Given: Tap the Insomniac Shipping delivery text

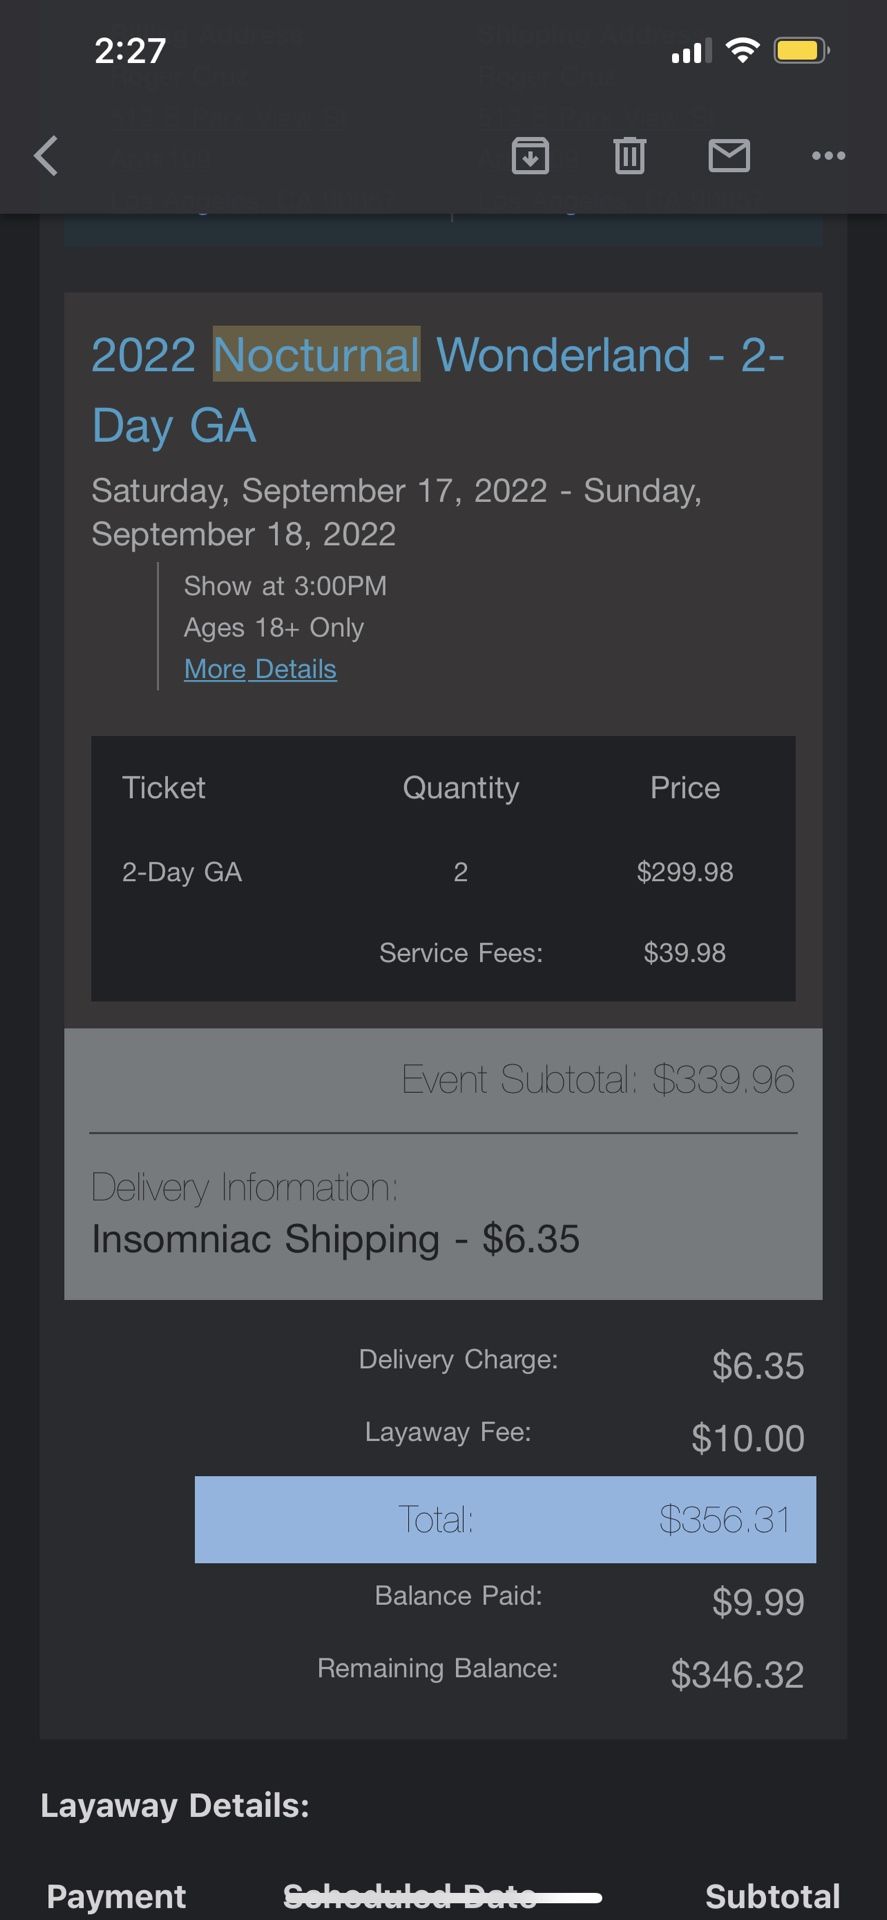Looking at the screenshot, I should click(x=335, y=1239).
